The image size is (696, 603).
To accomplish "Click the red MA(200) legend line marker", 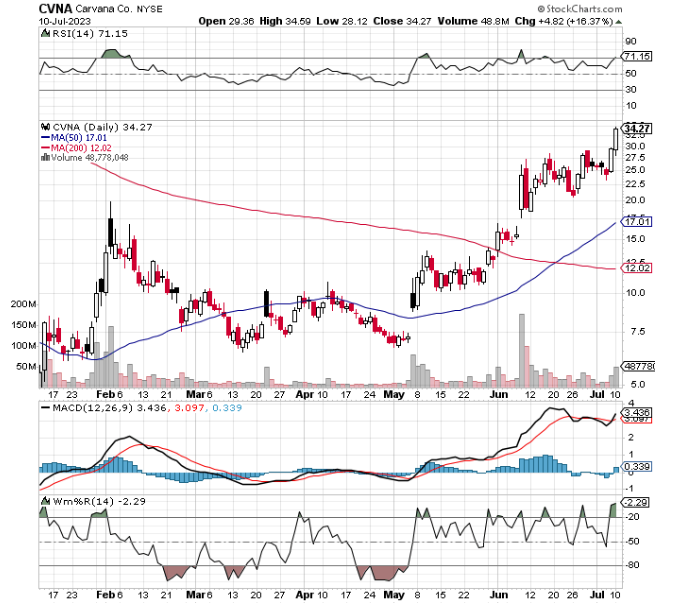I will [x=44, y=147].
